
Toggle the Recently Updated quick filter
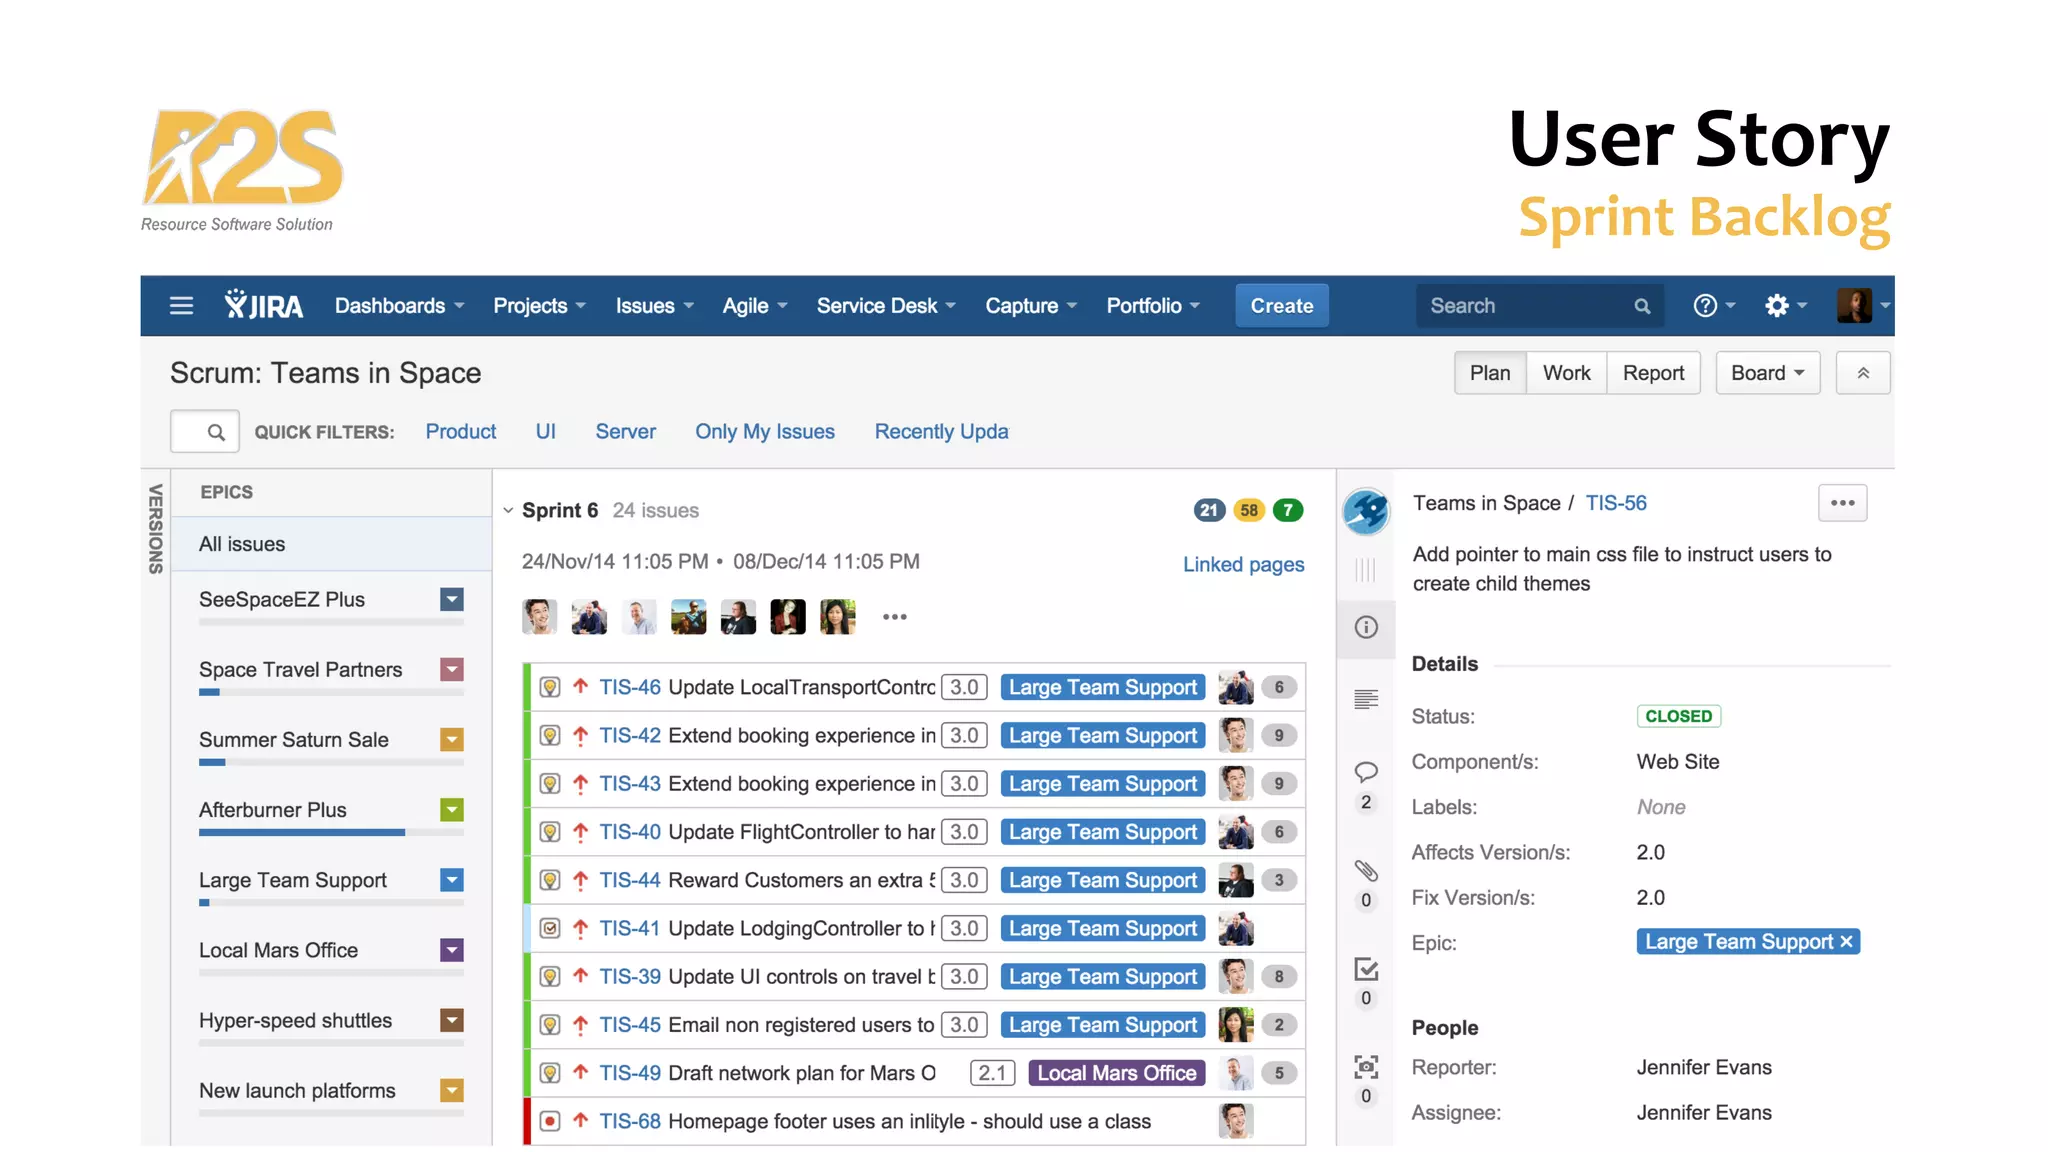(x=941, y=431)
